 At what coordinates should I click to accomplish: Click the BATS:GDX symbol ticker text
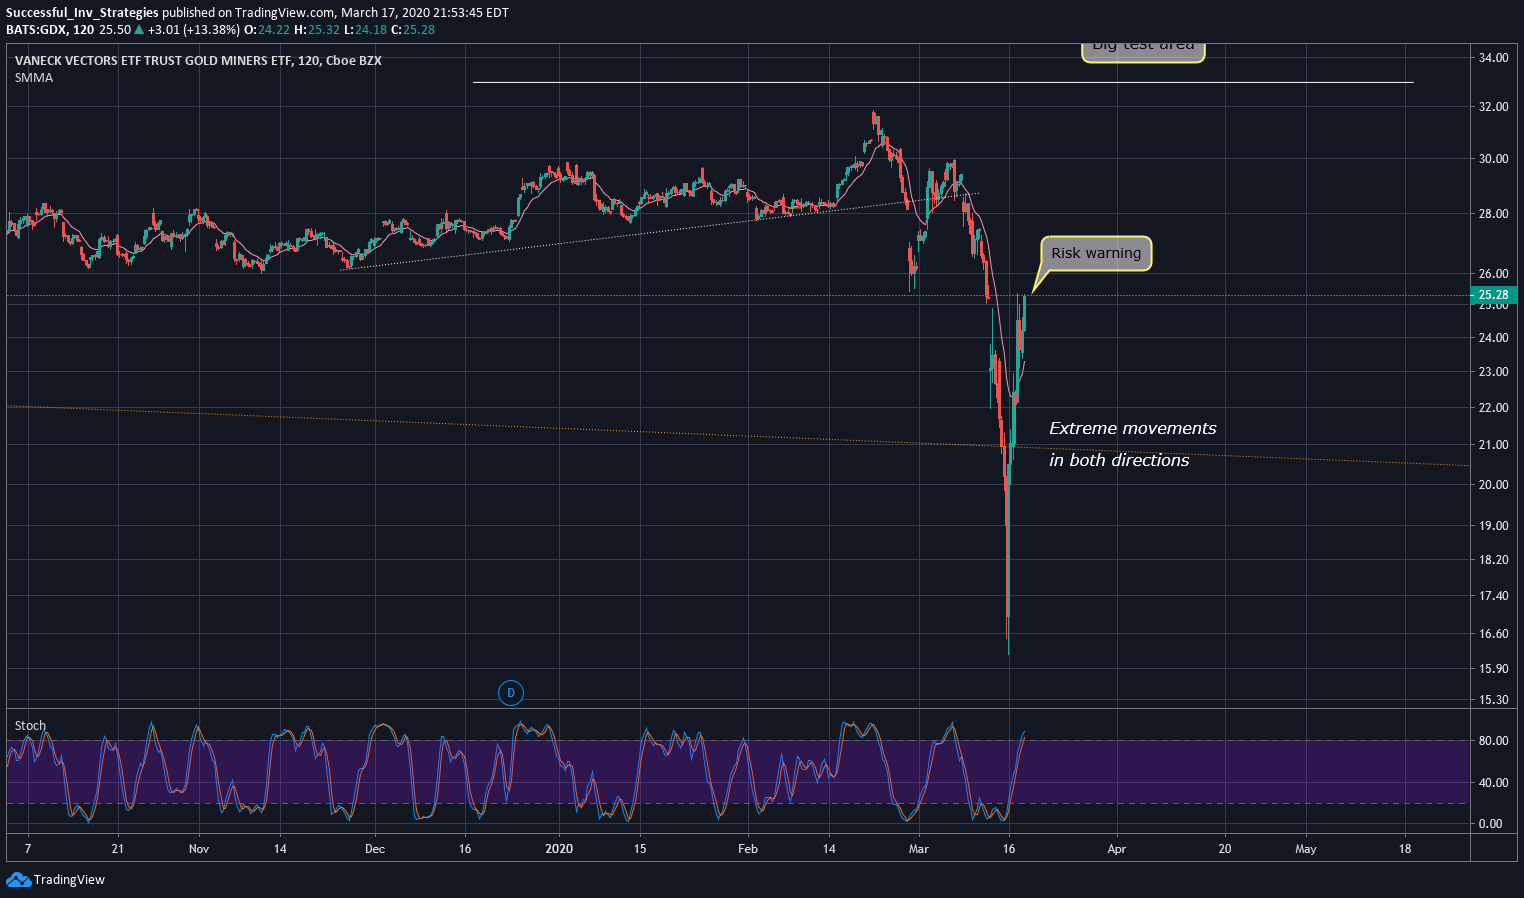37,30
